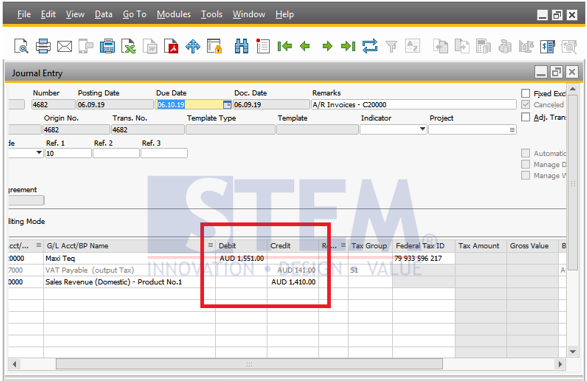Image resolution: width=587 pixels, height=381 pixels.
Task: Click the Debit column header
Action: coord(241,246)
